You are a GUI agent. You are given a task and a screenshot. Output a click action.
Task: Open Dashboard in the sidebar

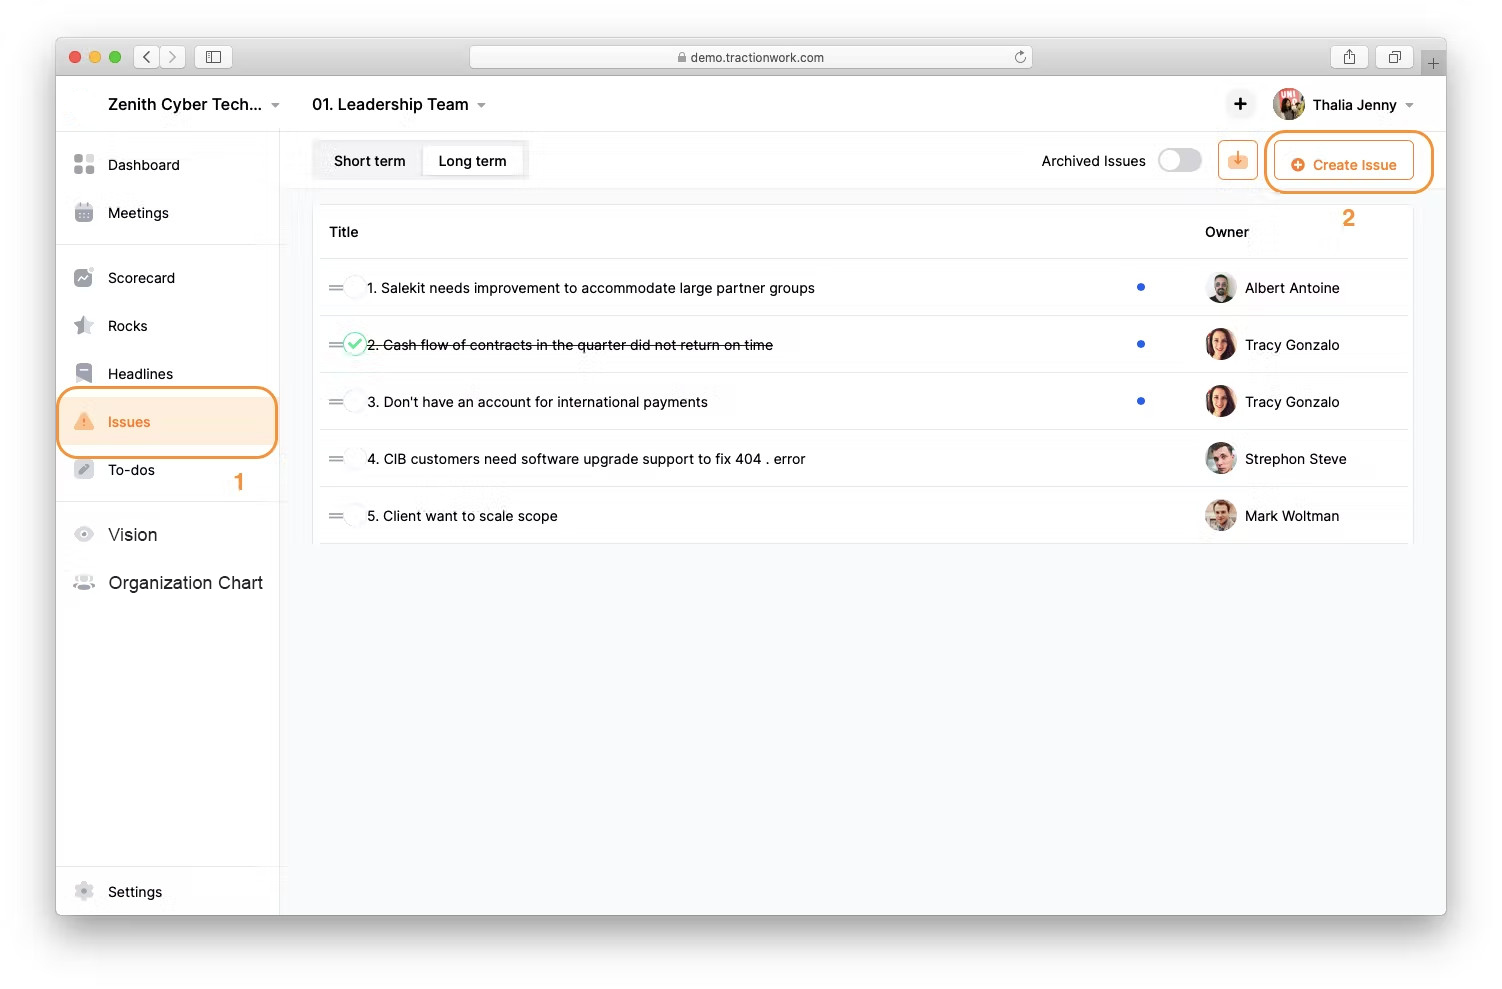click(144, 165)
